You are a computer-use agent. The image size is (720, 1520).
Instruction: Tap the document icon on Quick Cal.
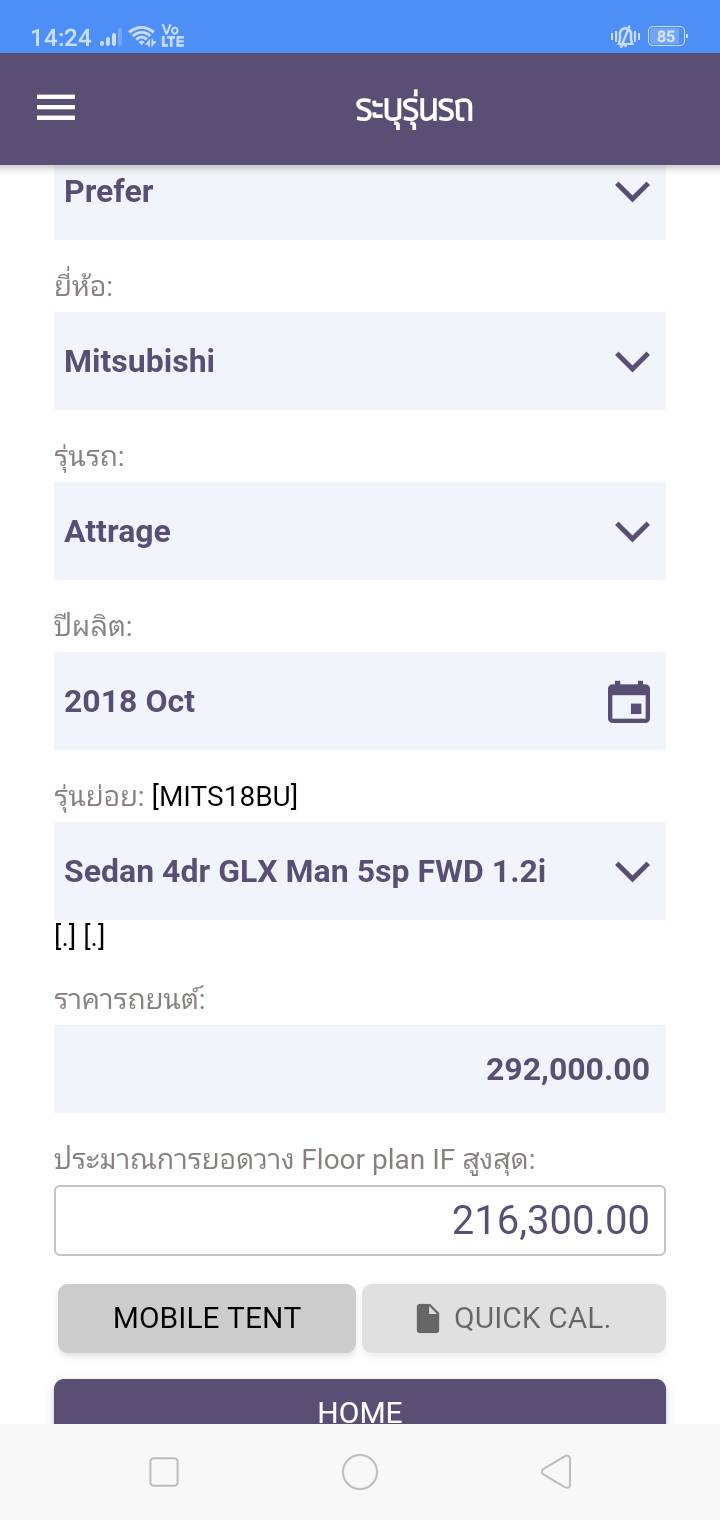pos(428,1319)
